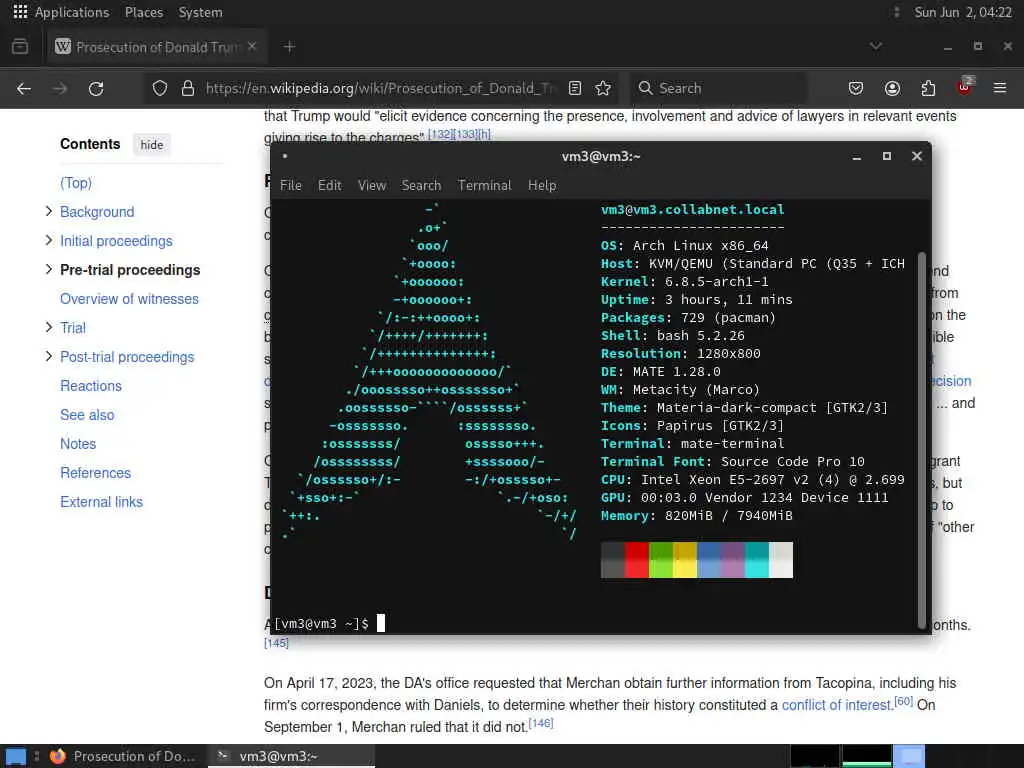
Task: Jump to the See also section
Action: click(x=87, y=415)
